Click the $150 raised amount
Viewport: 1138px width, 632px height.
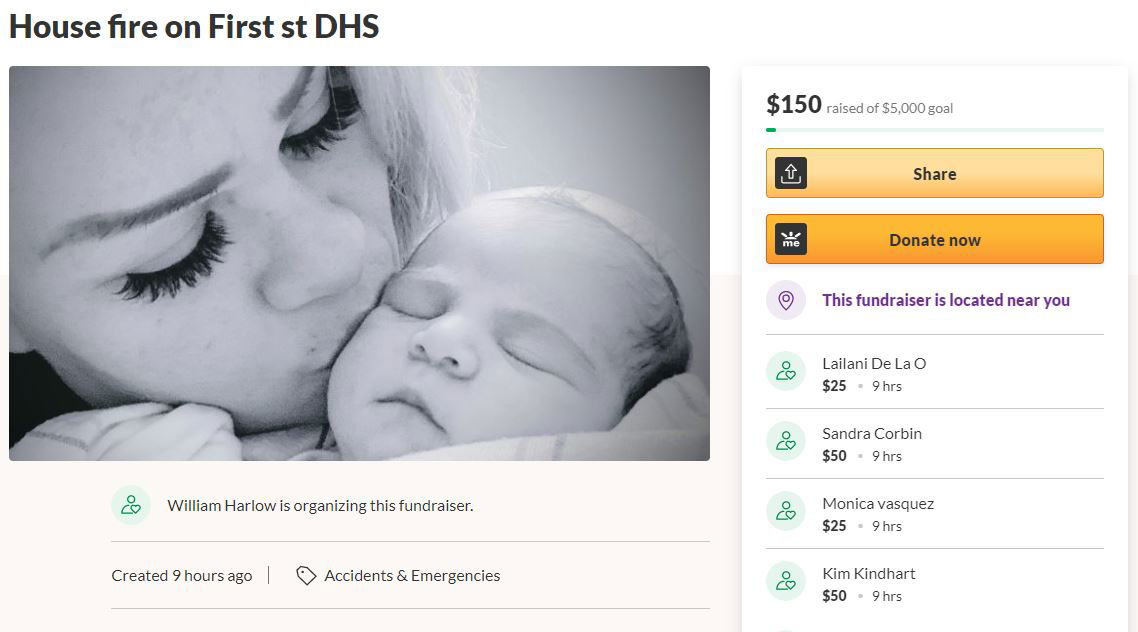[x=794, y=105]
